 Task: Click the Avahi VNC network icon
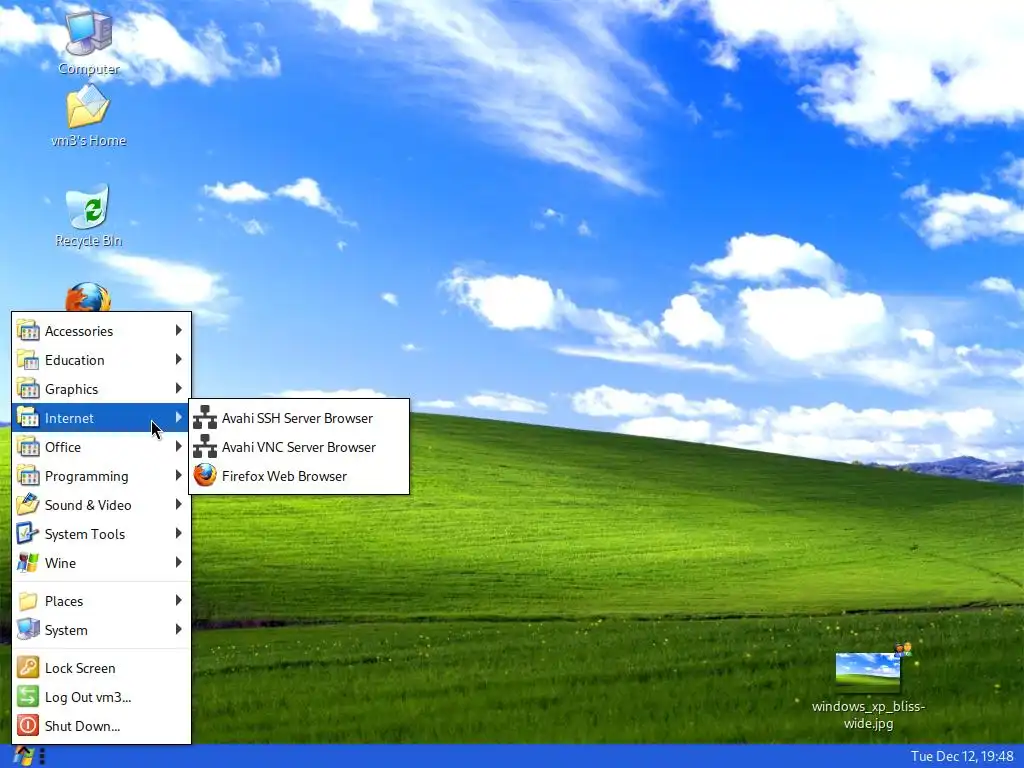click(x=205, y=447)
